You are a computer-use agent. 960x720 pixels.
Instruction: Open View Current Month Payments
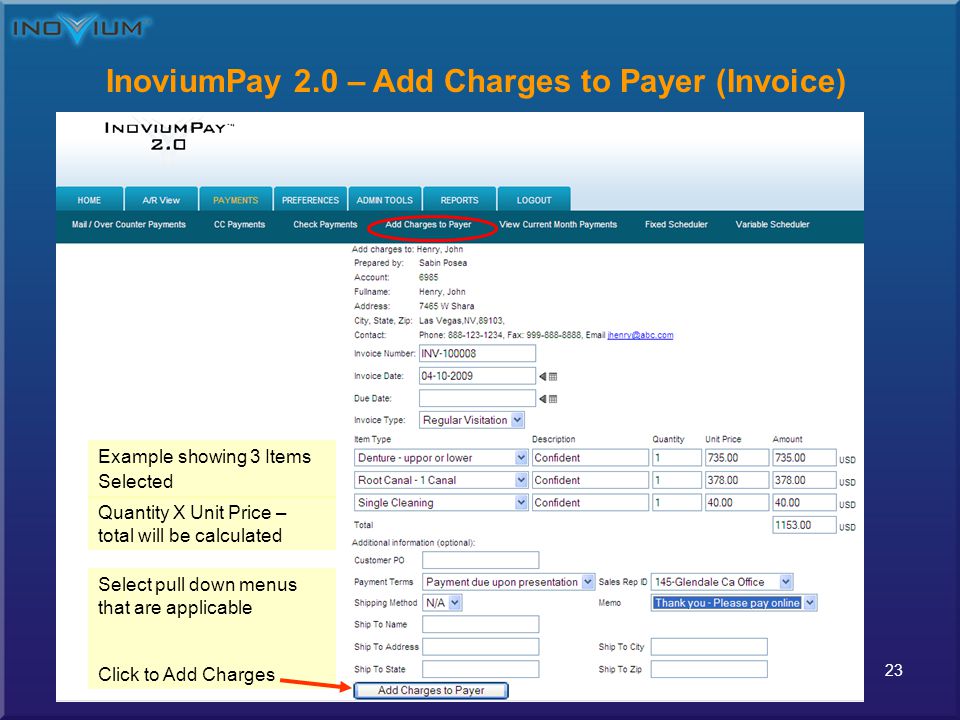(558, 225)
